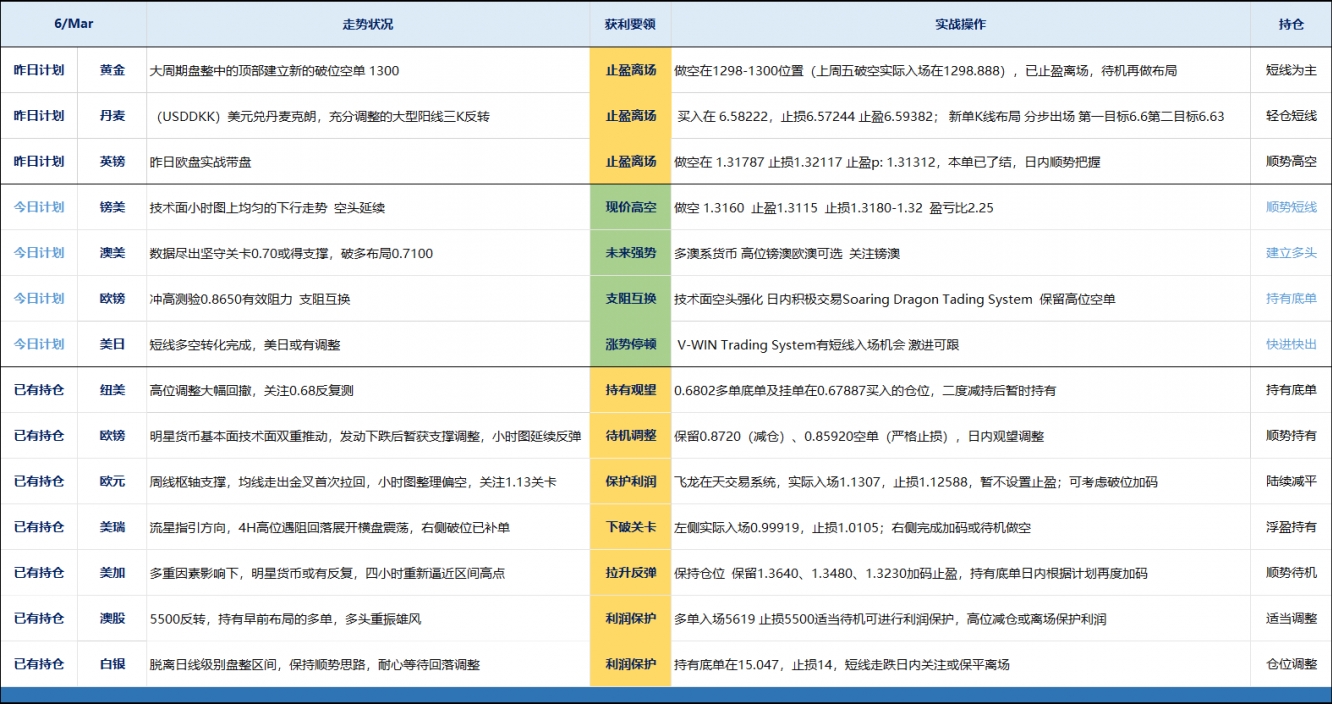Click the 走势状况 column header
This screenshot has height=704, width=1332.
368,22
